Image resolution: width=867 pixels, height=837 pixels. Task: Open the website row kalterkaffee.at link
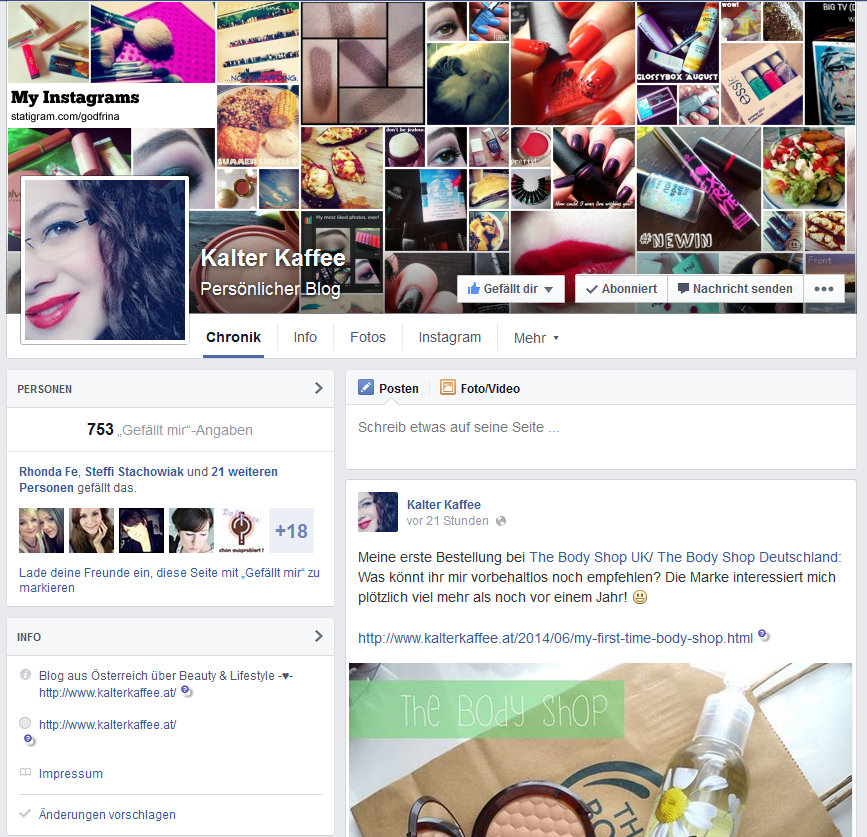(x=107, y=724)
